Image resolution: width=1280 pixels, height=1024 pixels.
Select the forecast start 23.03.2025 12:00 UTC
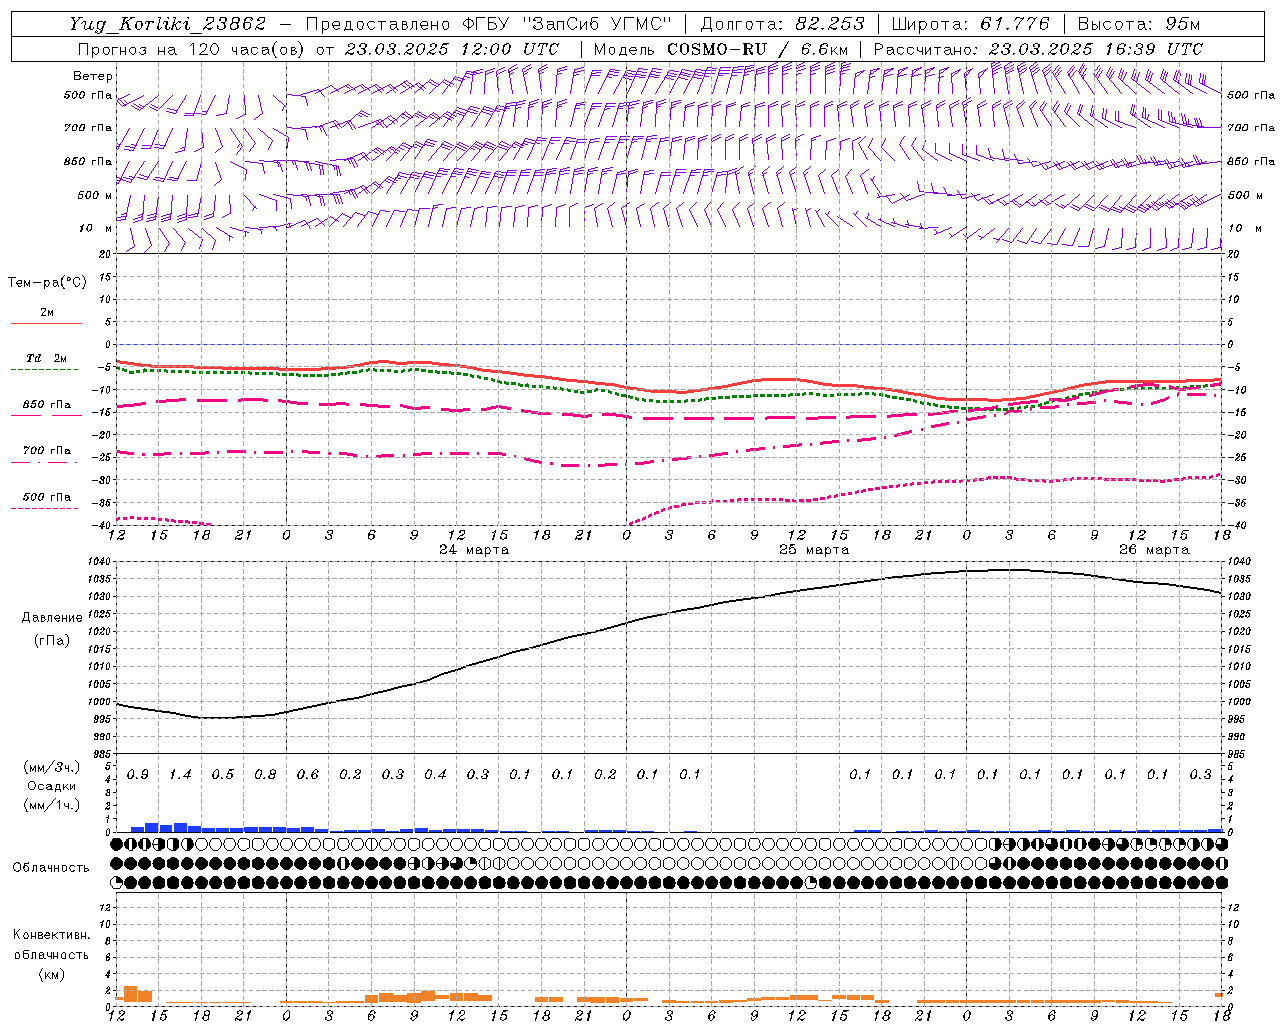[x=451, y=49]
